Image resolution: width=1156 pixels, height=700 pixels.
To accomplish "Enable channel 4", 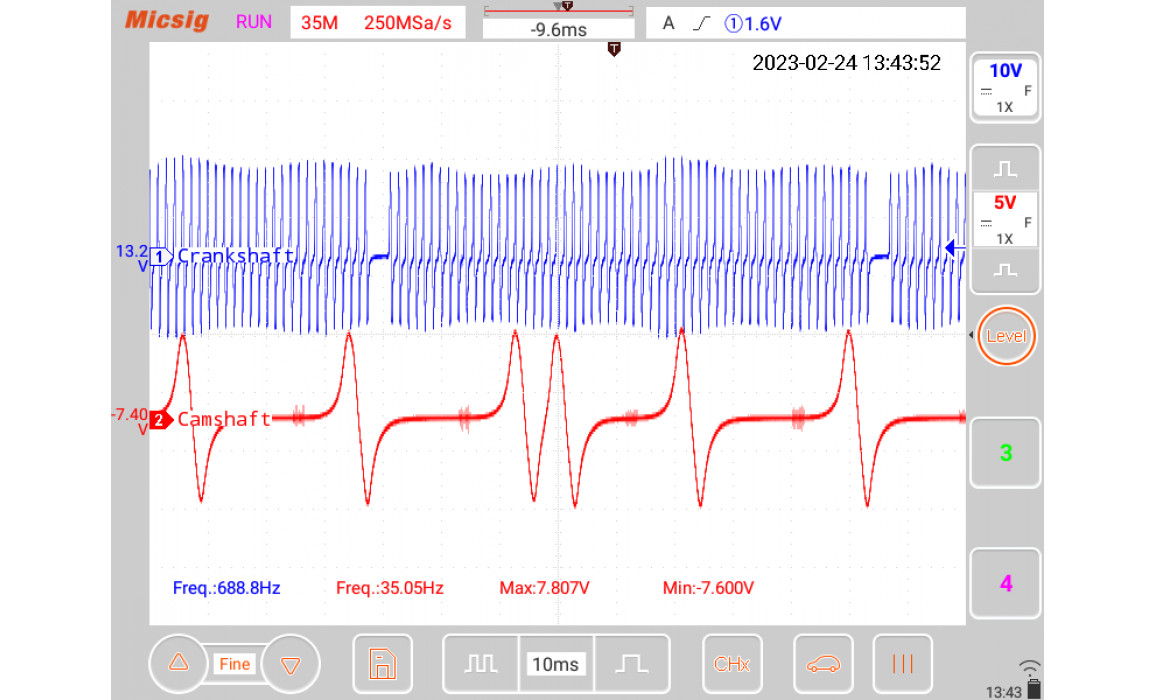I will point(1005,583).
